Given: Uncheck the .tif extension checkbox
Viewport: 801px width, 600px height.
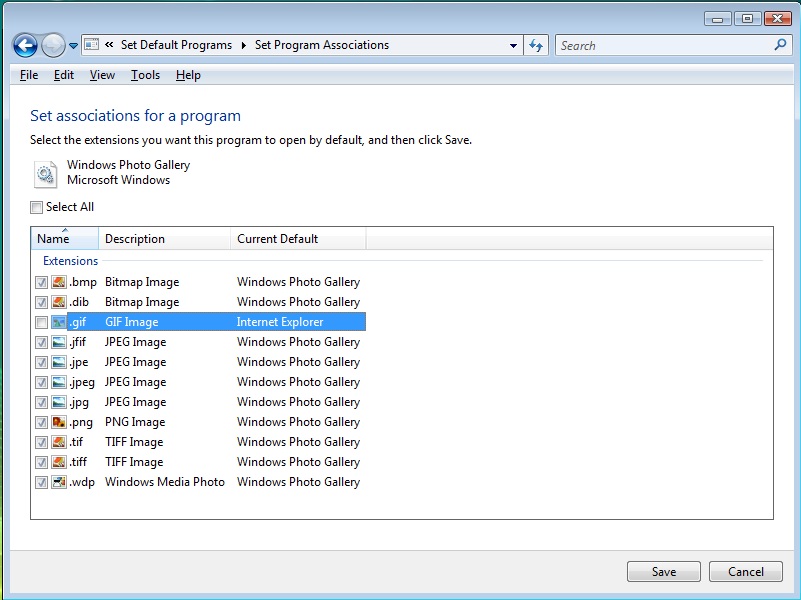Looking at the screenshot, I should coord(41,442).
